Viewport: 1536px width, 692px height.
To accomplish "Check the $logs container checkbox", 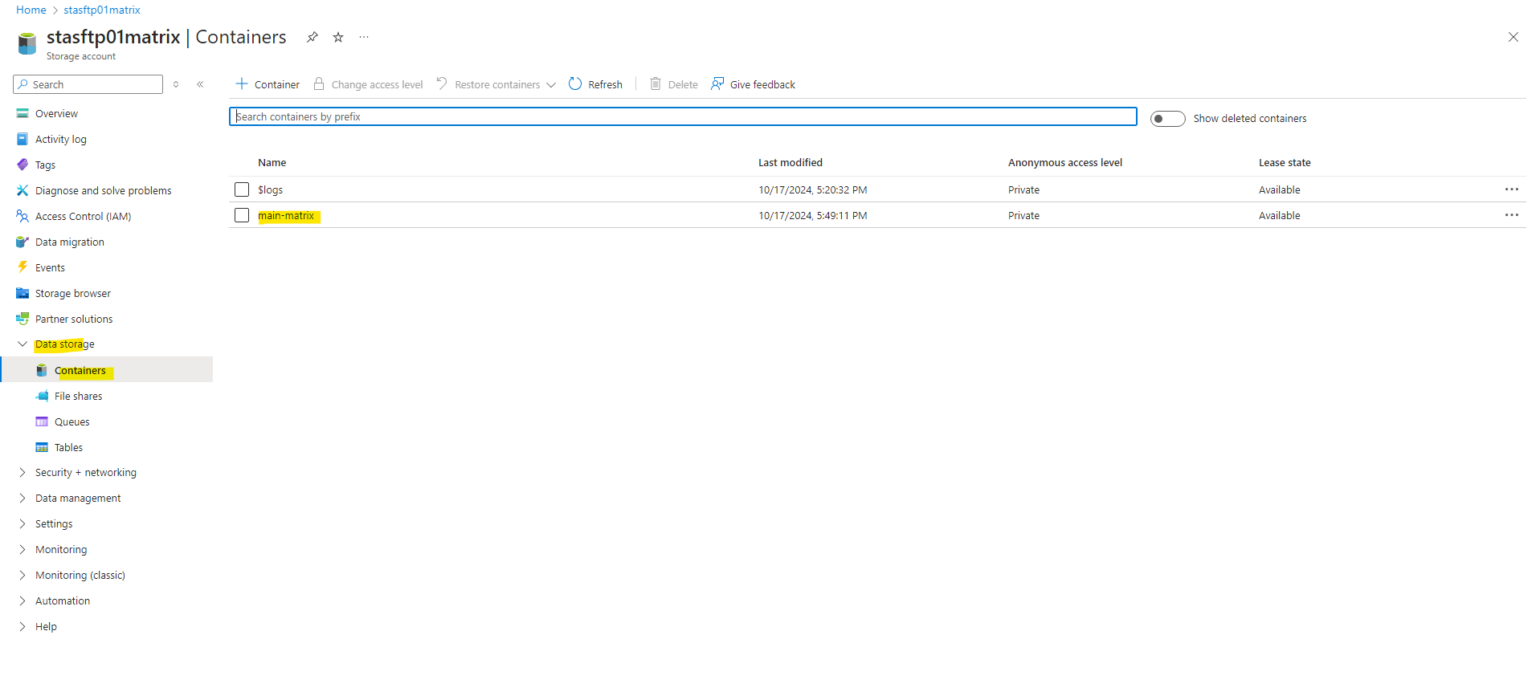I will pos(242,189).
